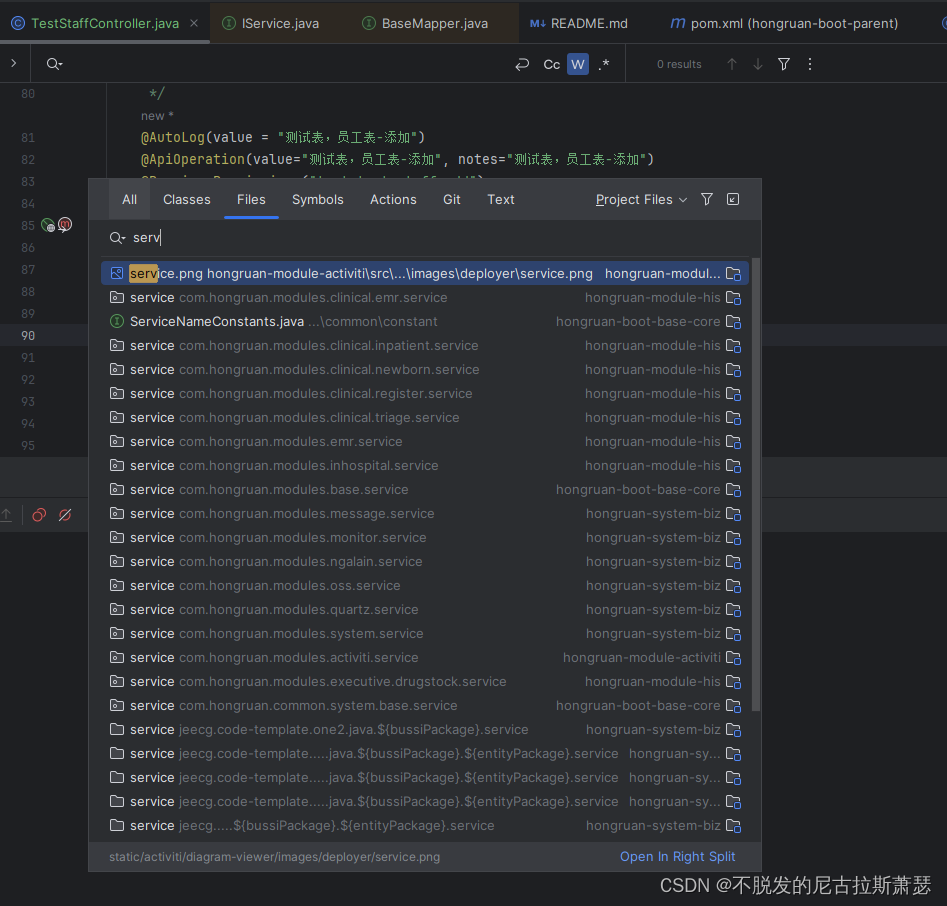947x906 pixels.
Task: Switch to README.md editor tab
Action: [x=579, y=24]
